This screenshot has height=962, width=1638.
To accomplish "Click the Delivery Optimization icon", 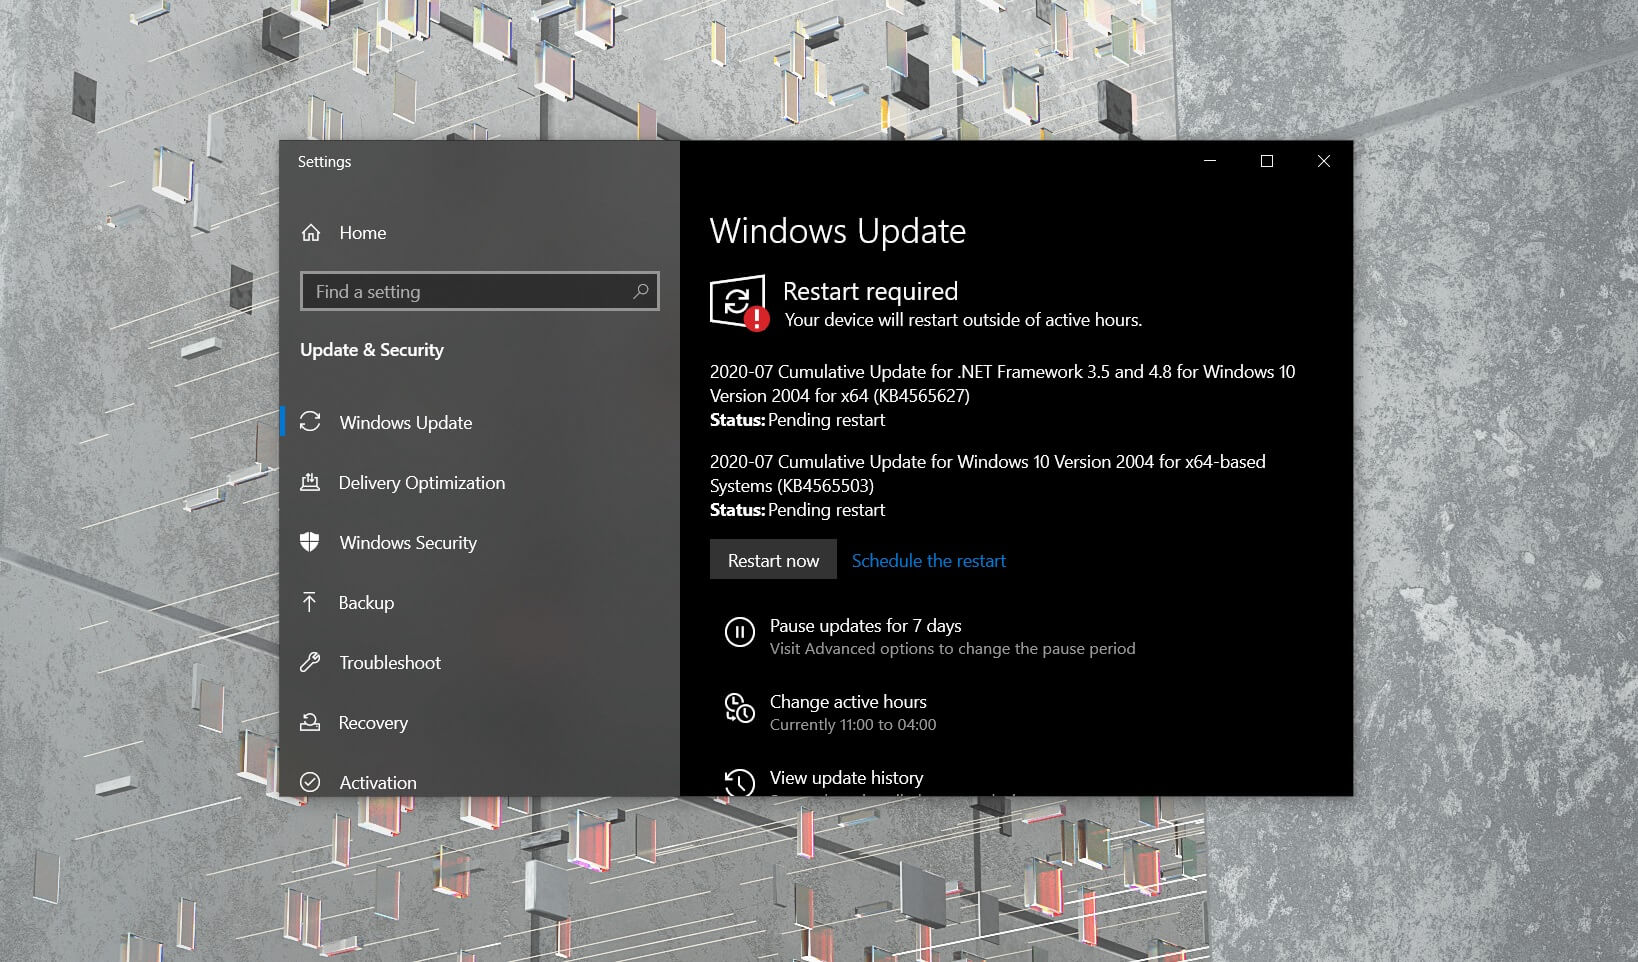I will (310, 482).
